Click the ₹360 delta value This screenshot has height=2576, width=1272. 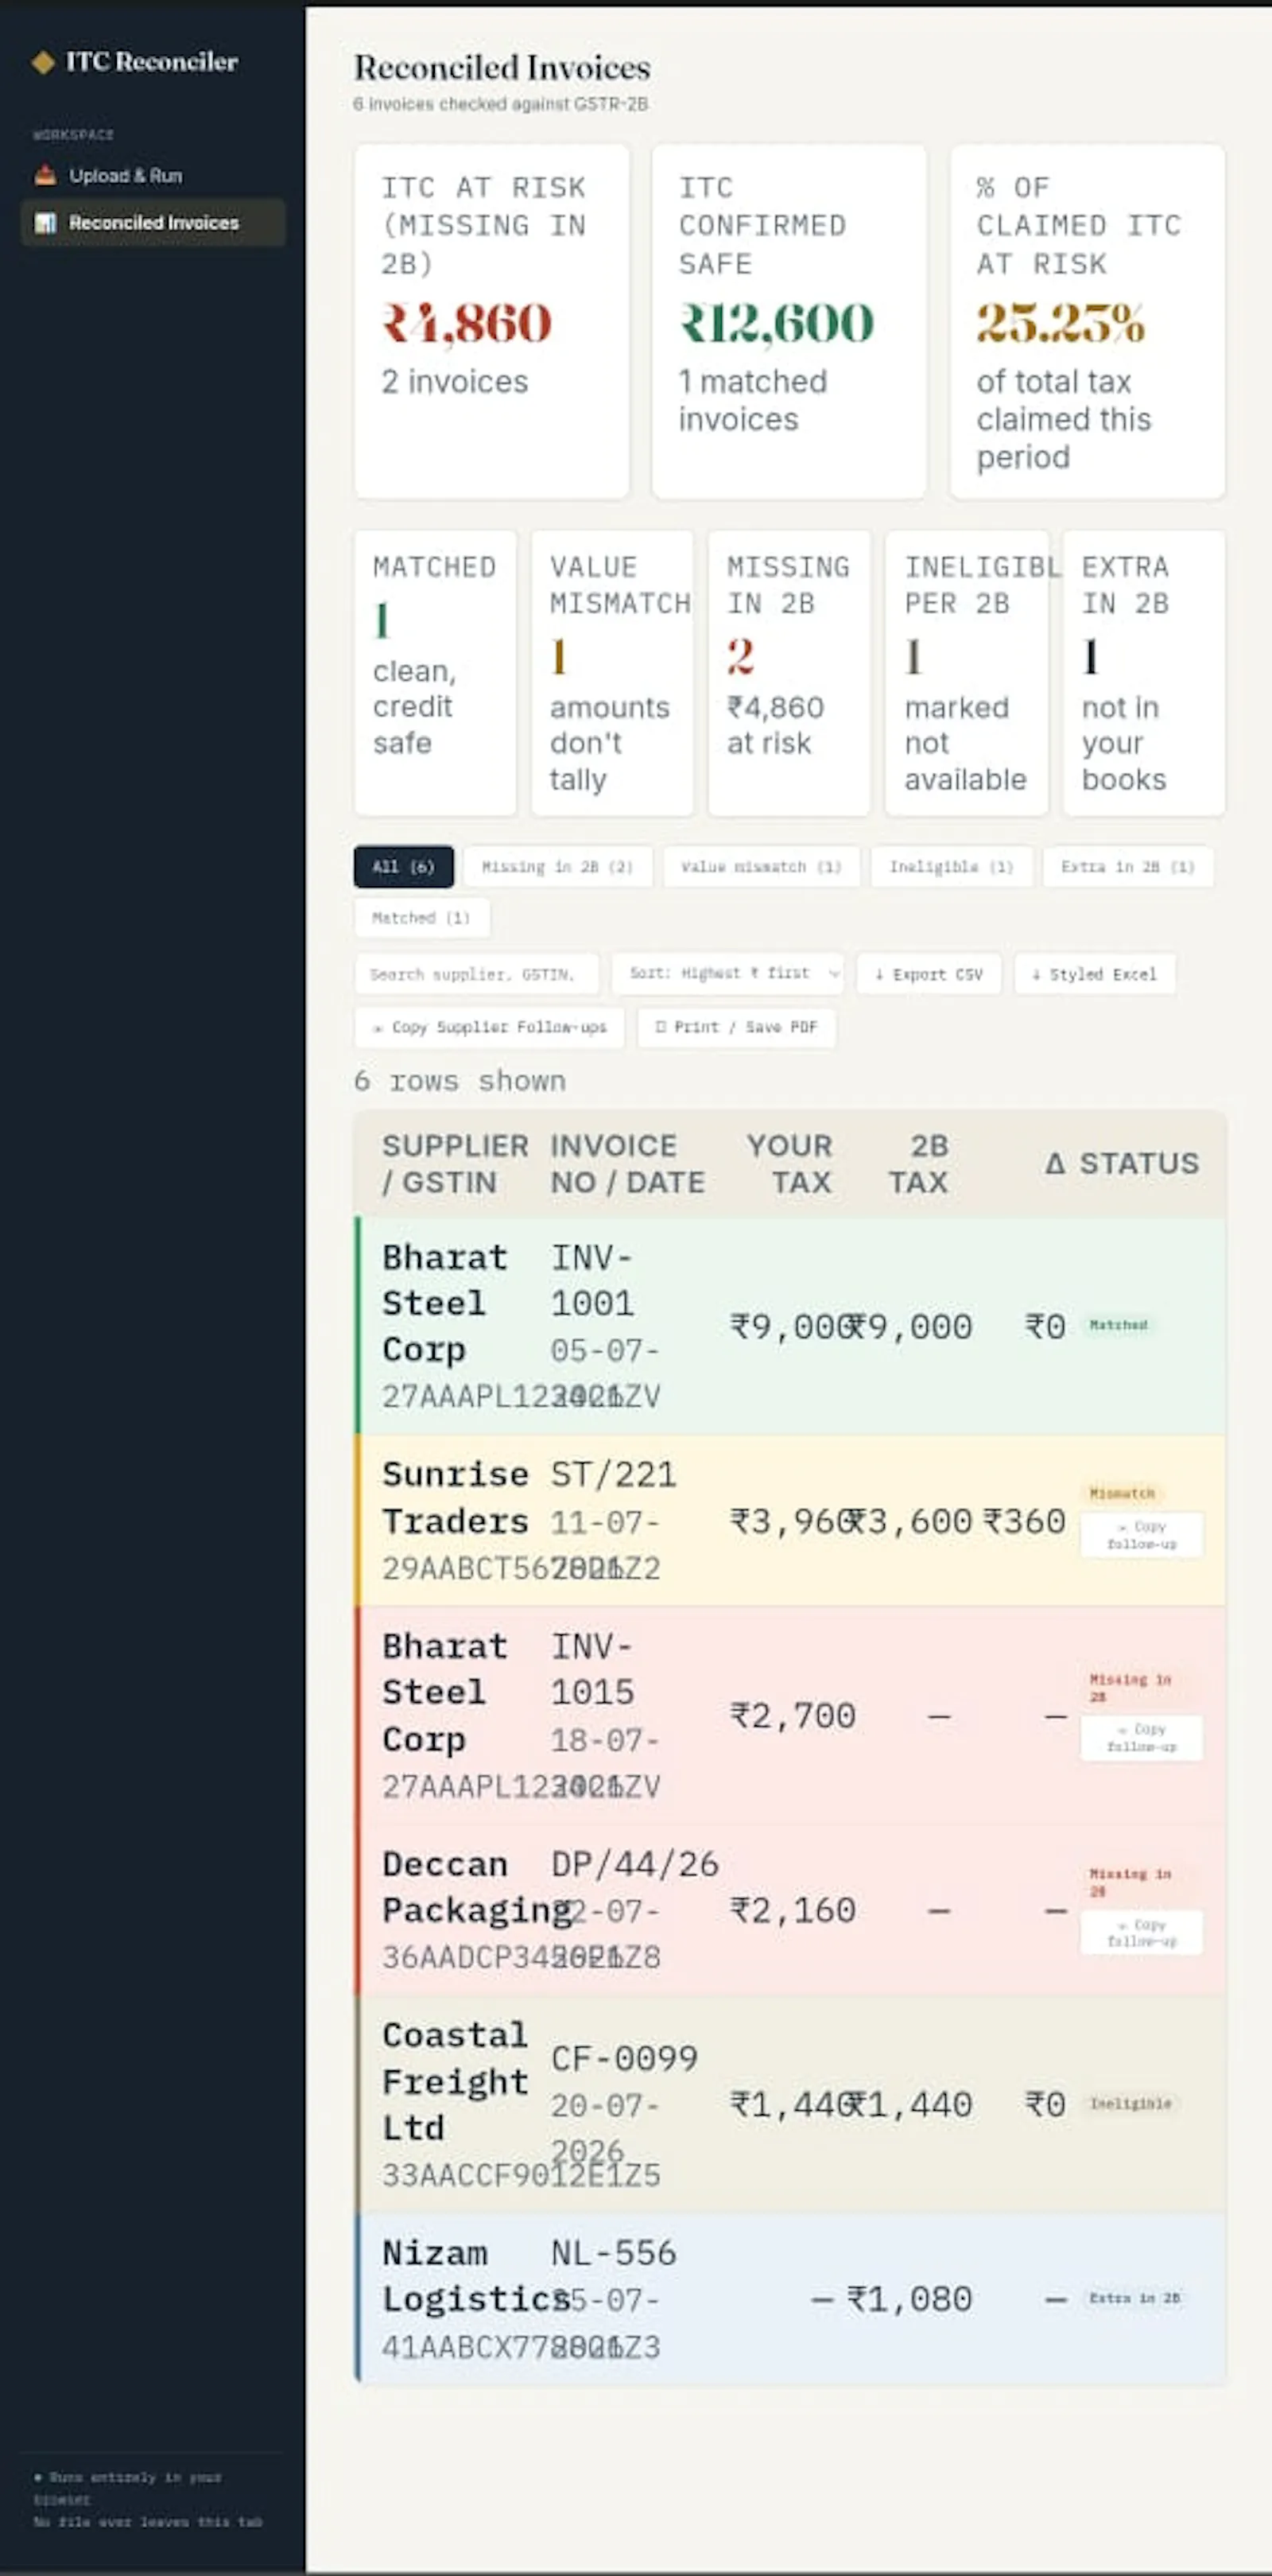(x=1024, y=1521)
